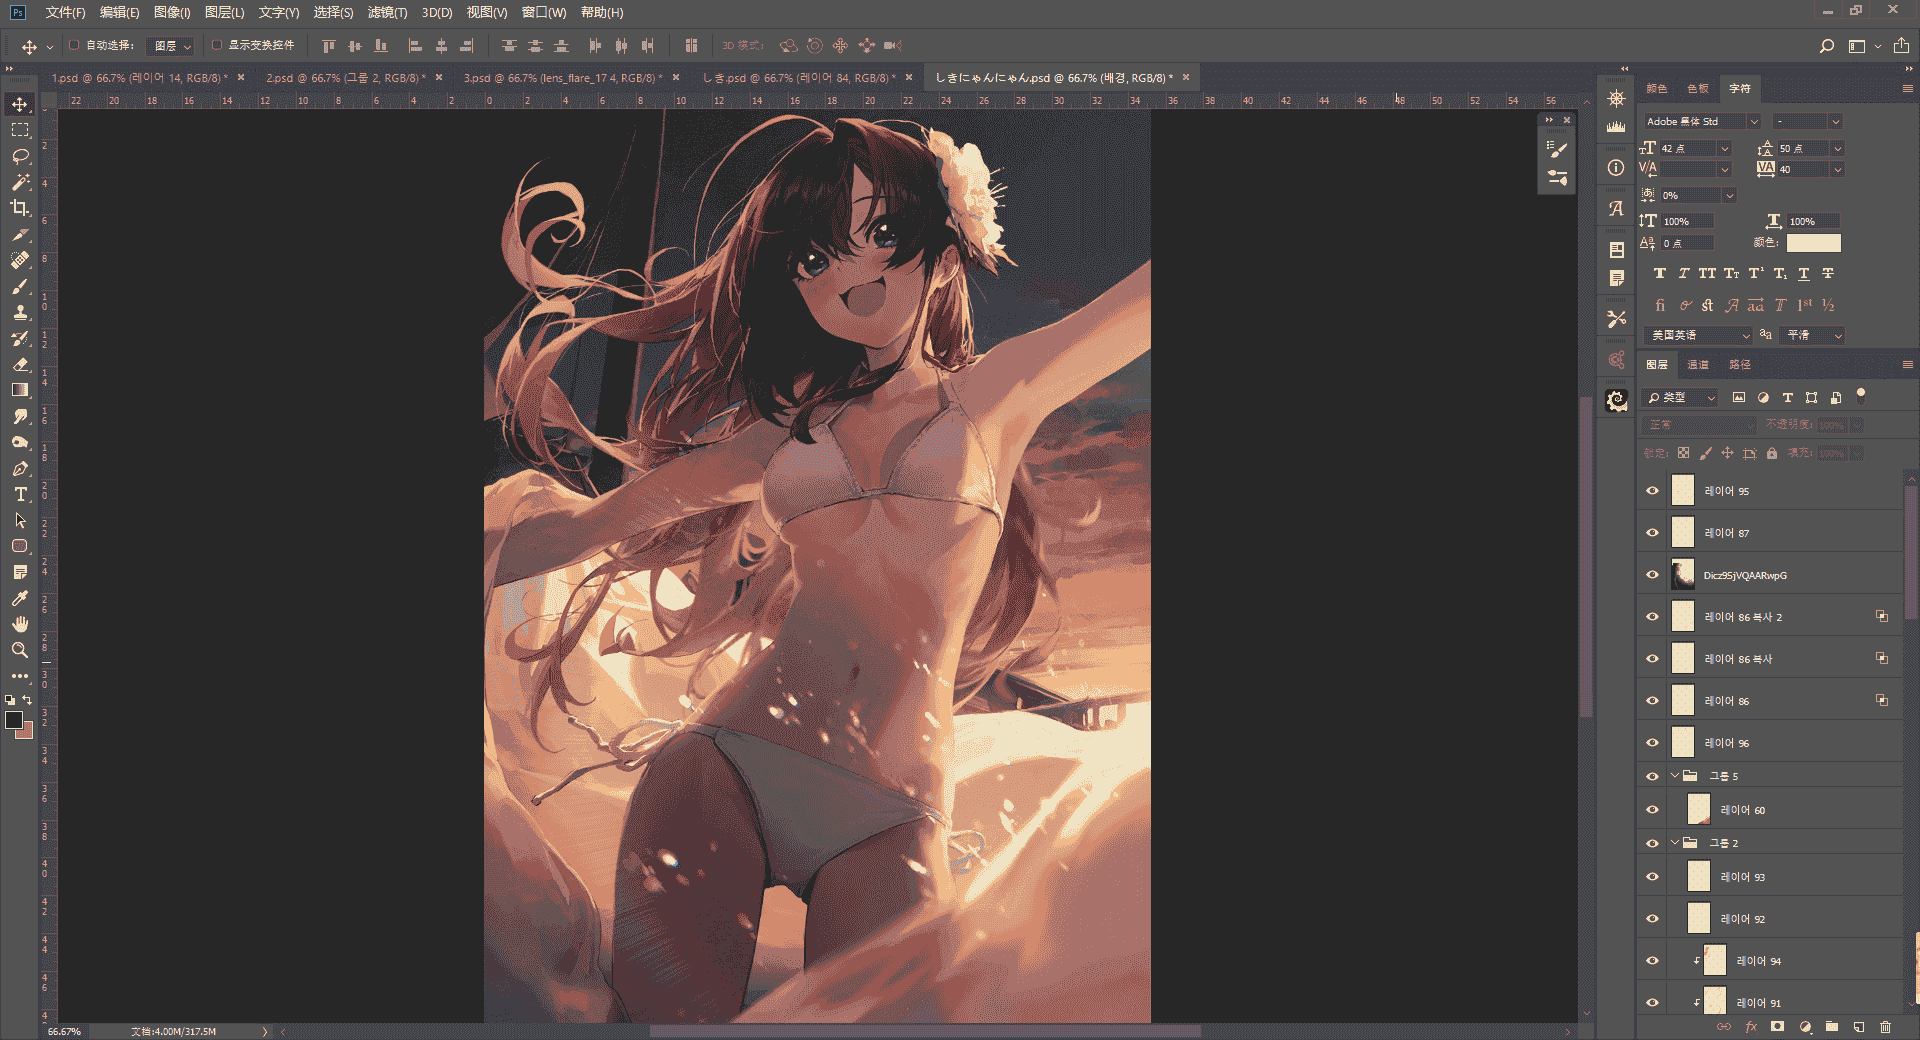
Task: Switch to the 通道 panel tab
Action: [1698, 364]
